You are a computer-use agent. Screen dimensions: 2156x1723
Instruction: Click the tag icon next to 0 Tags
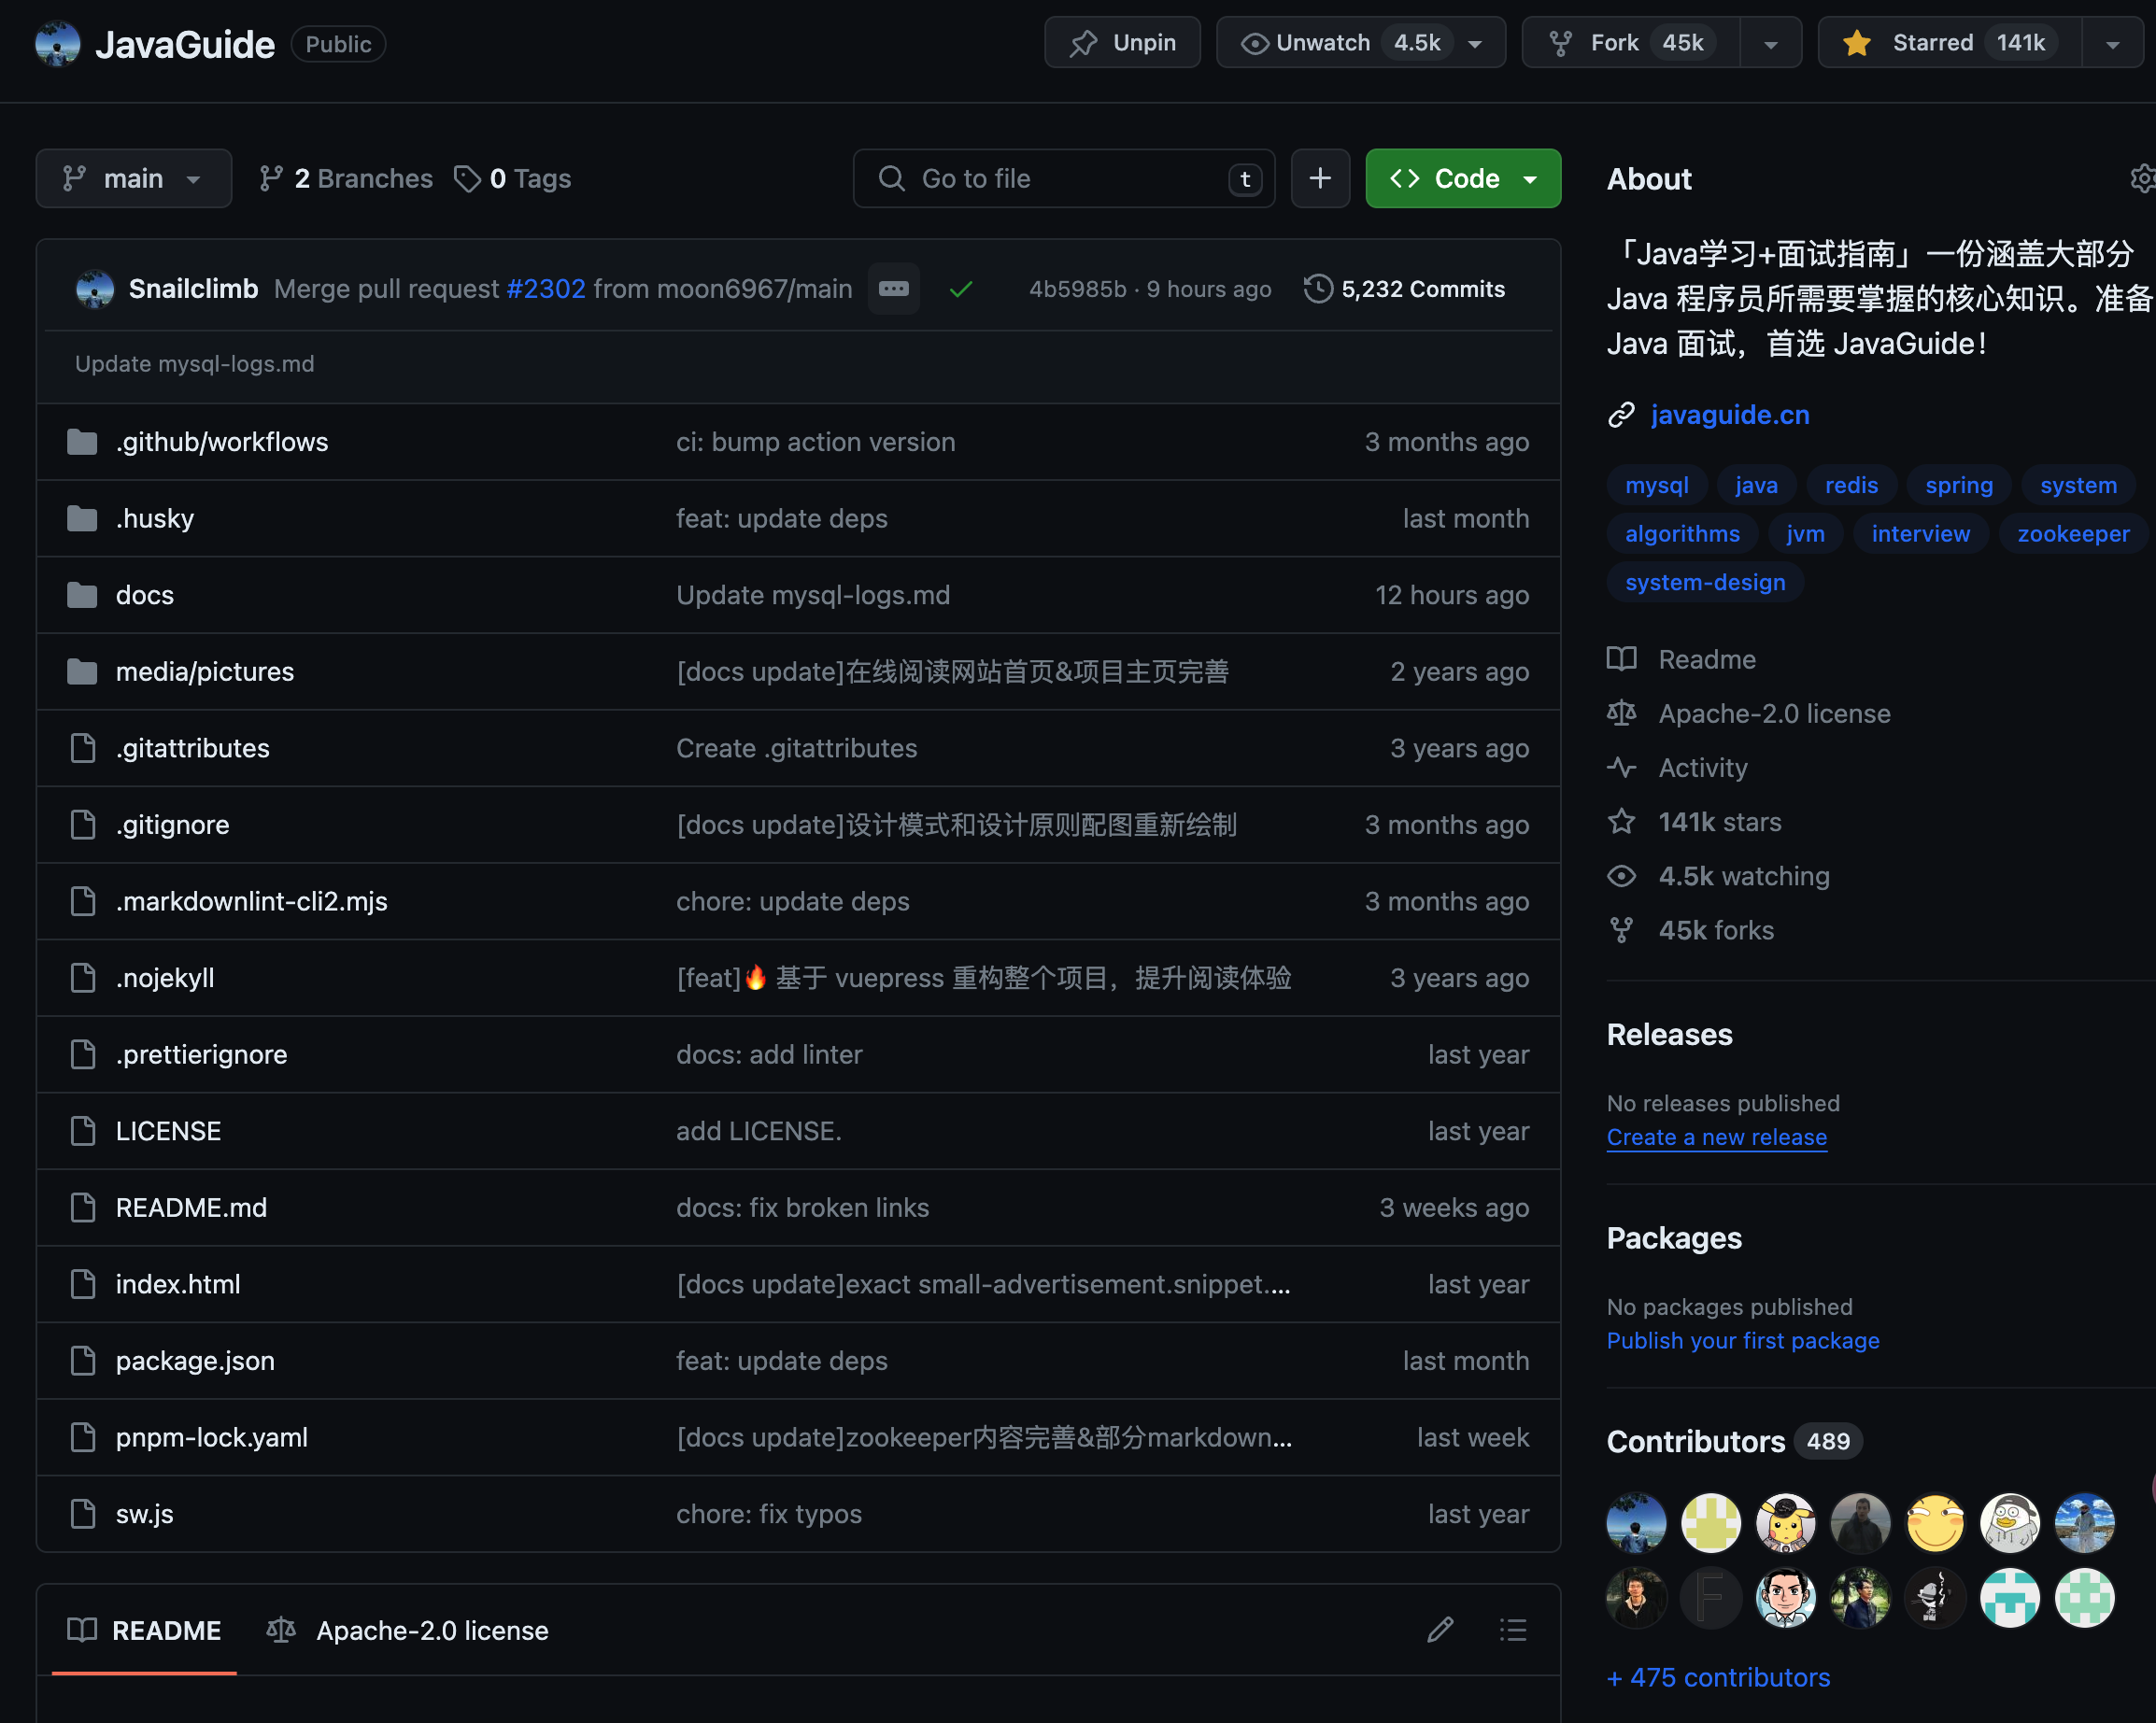[467, 178]
